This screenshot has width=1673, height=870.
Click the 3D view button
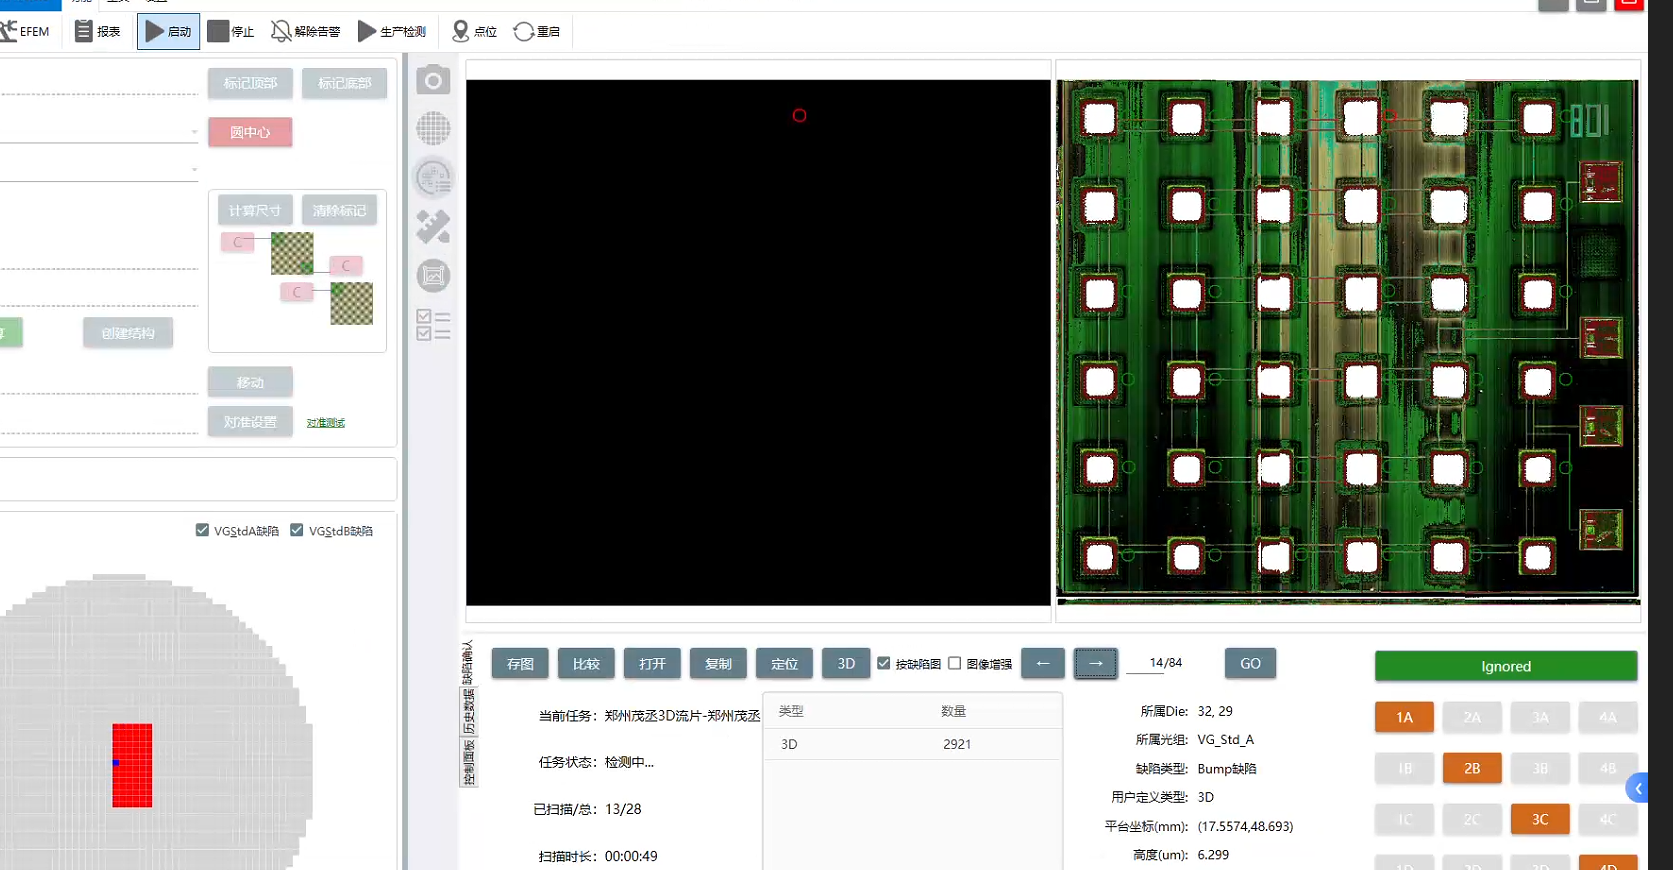[846, 663]
